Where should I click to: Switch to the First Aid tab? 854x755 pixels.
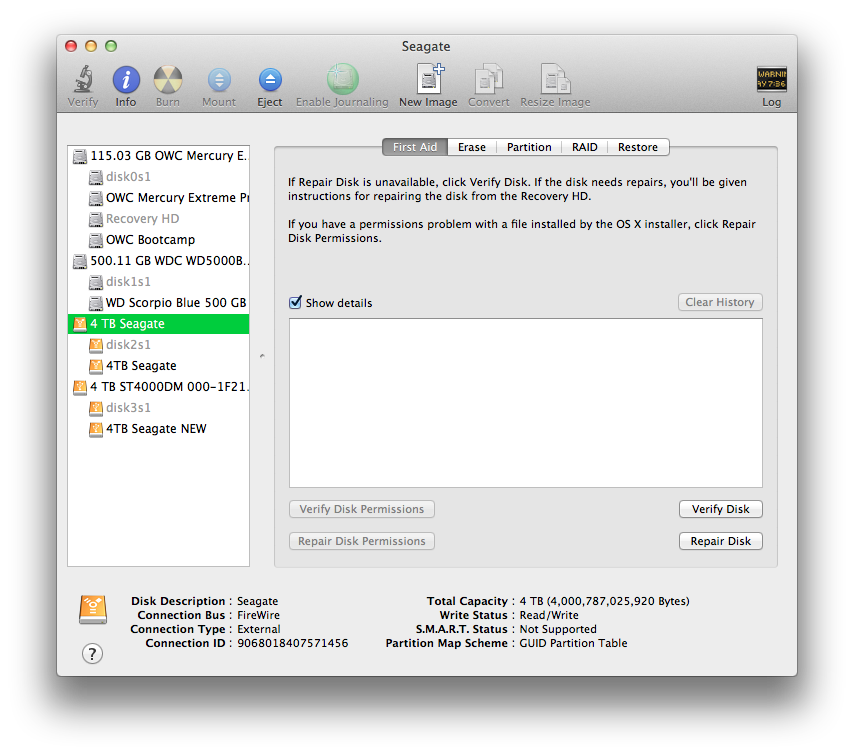(x=415, y=147)
